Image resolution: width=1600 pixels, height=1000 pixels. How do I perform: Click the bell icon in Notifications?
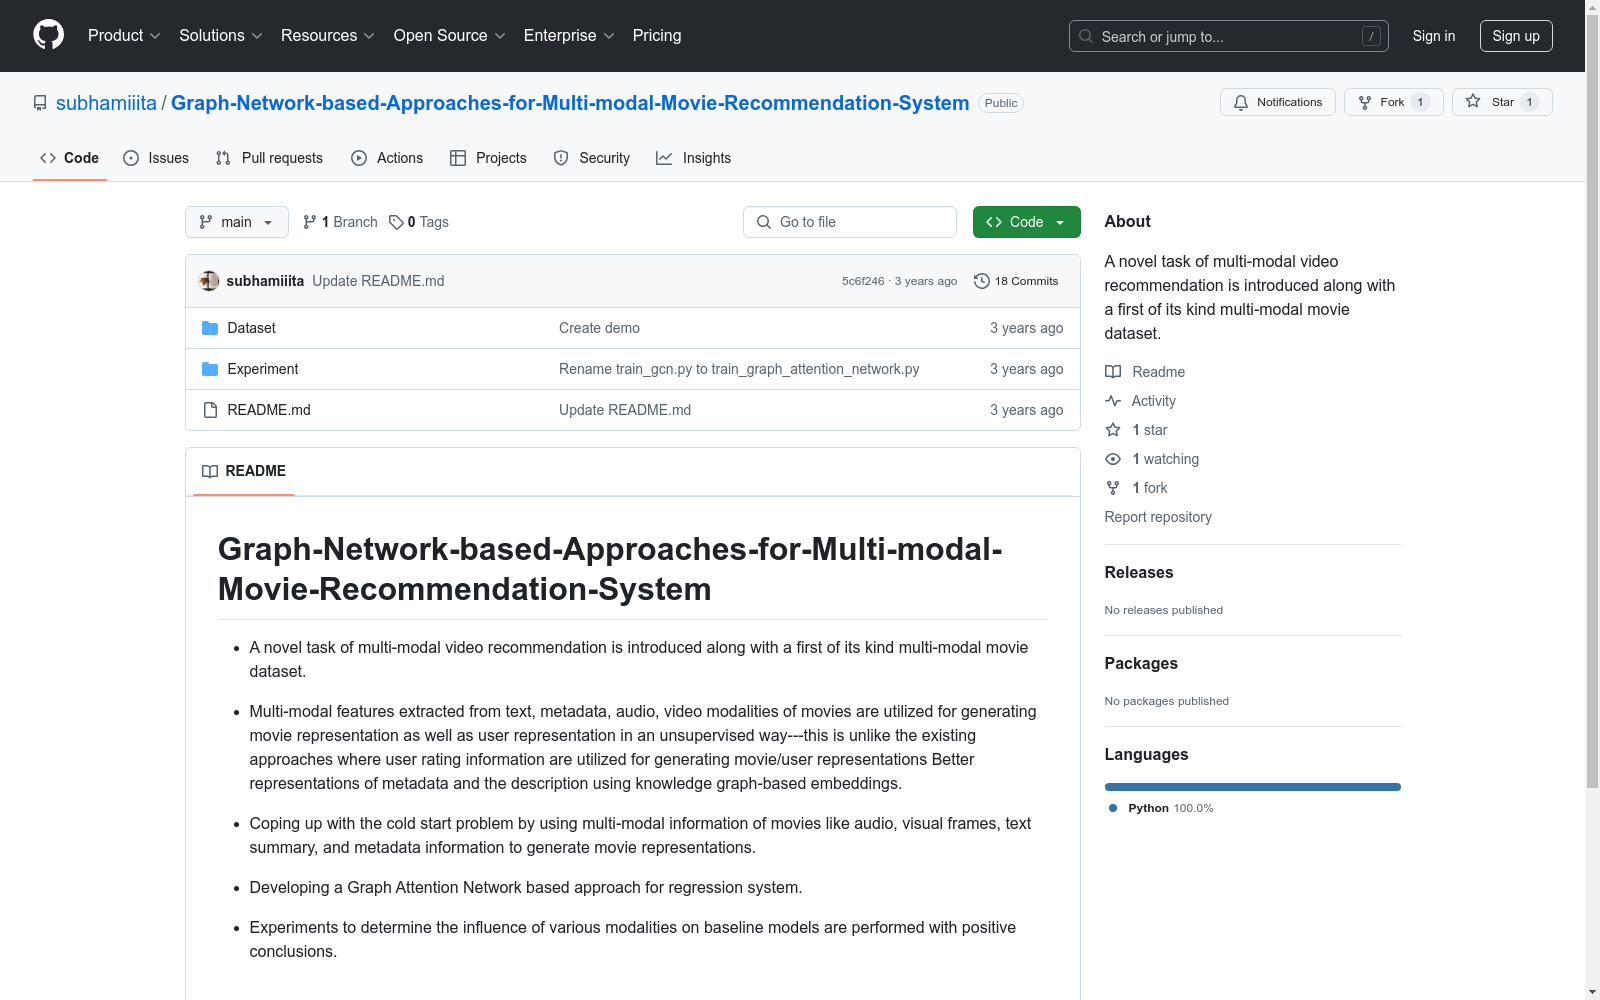click(x=1241, y=102)
